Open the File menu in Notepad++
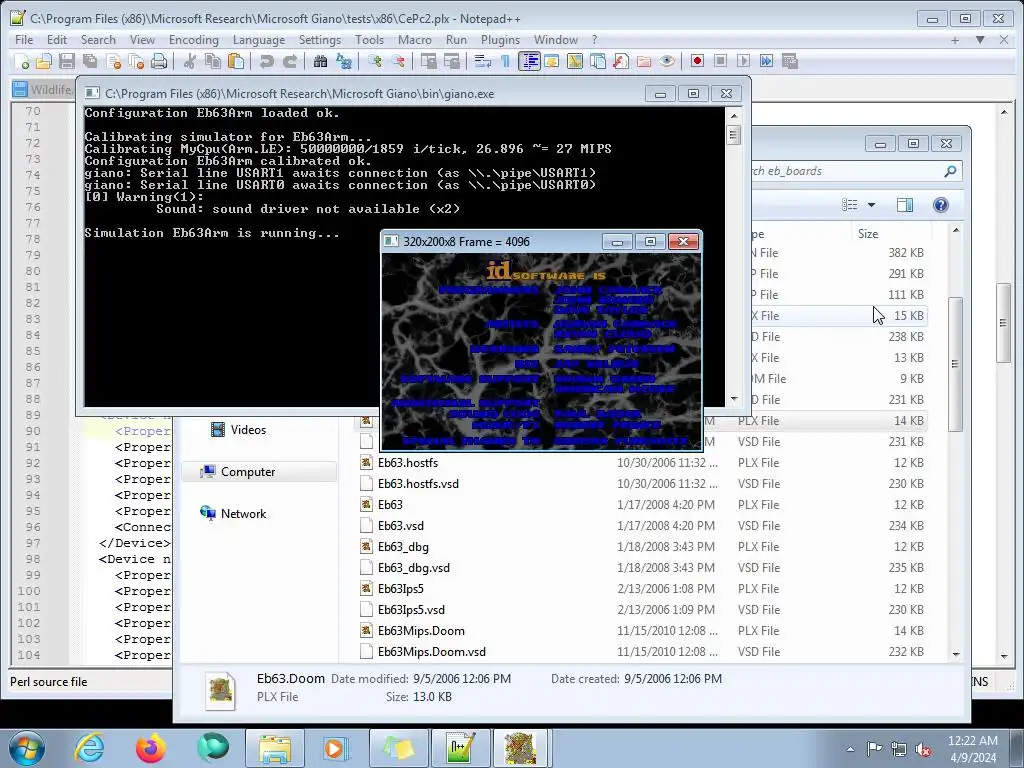 click(24, 40)
